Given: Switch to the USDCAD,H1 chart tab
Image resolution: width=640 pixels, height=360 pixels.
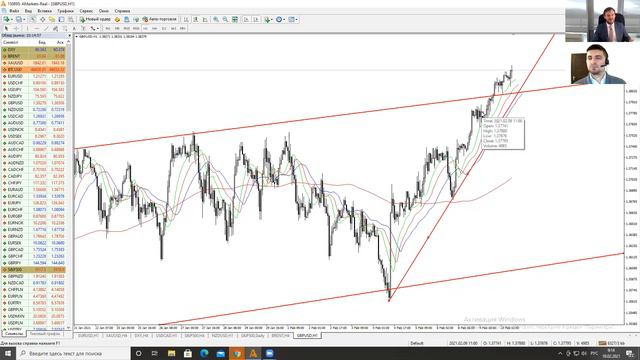Looking at the screenshot, I should tap(167, 336).
